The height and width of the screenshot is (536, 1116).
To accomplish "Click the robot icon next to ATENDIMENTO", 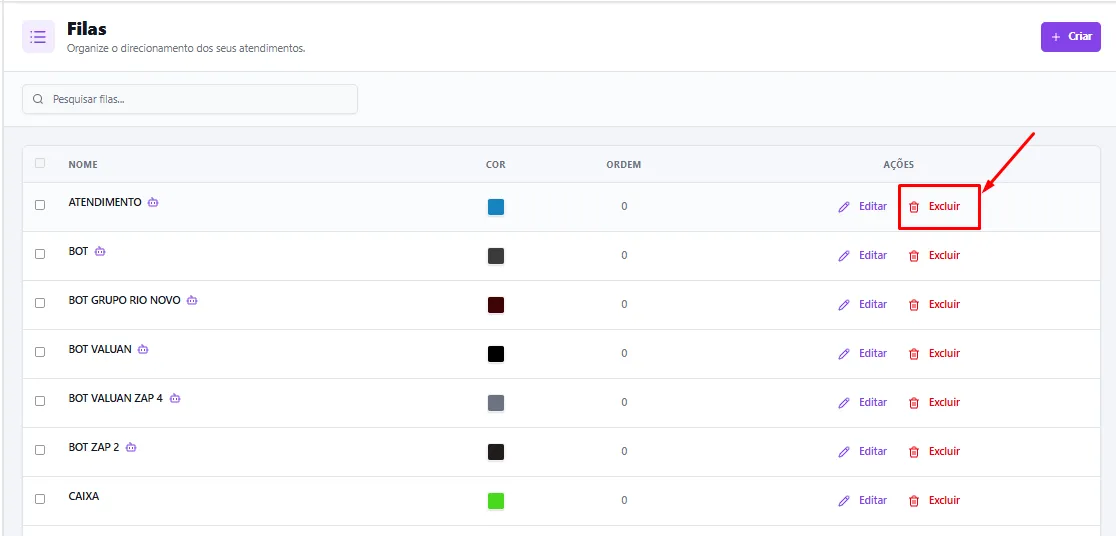I will (x=153, y=202).
